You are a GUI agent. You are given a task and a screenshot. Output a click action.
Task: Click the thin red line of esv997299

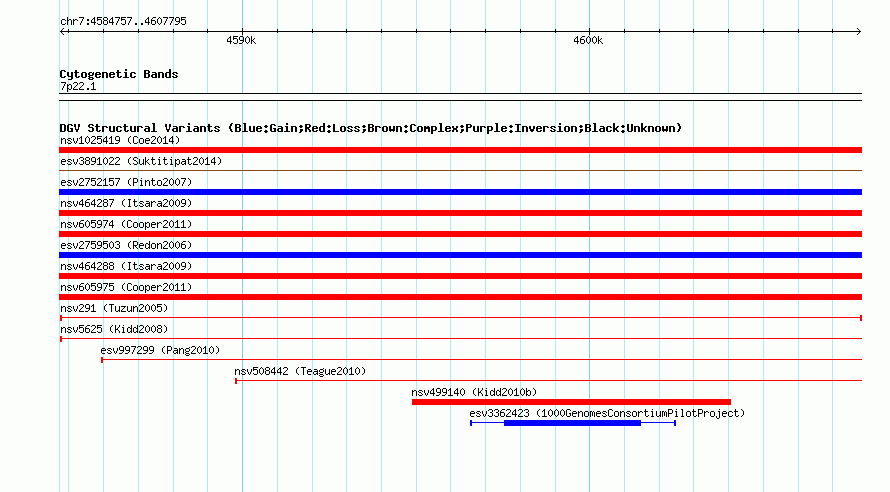[x=481, y=360]
